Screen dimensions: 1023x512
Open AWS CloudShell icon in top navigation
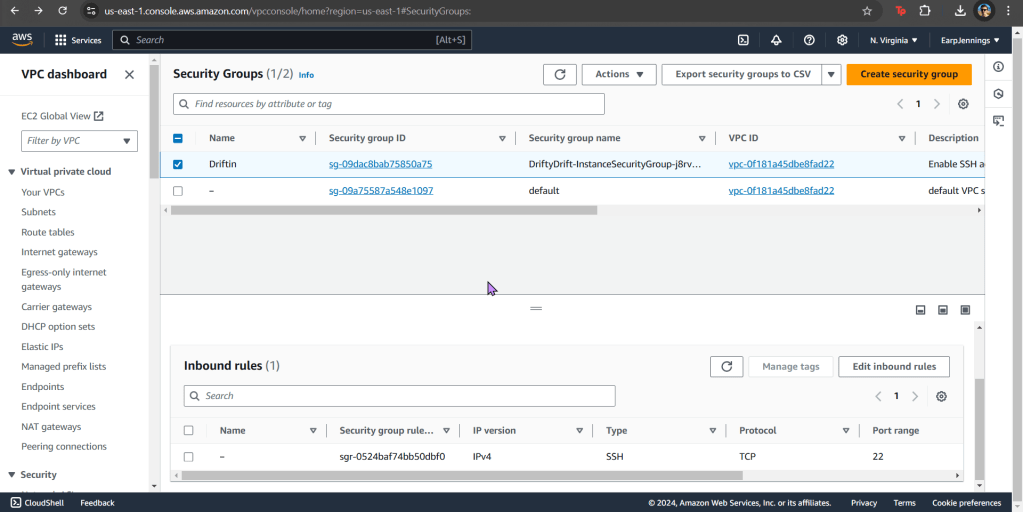click(x=743, y=40)
